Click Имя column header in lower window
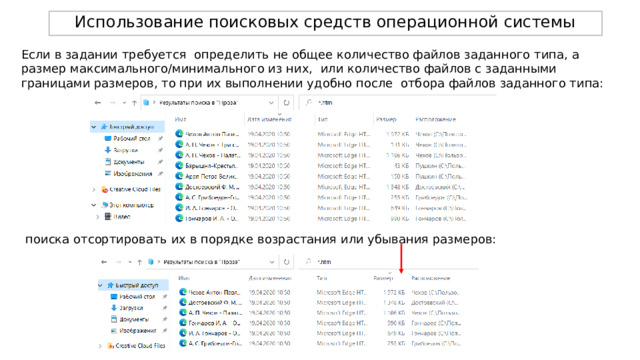640x360 pixels. tap(184, 278)
